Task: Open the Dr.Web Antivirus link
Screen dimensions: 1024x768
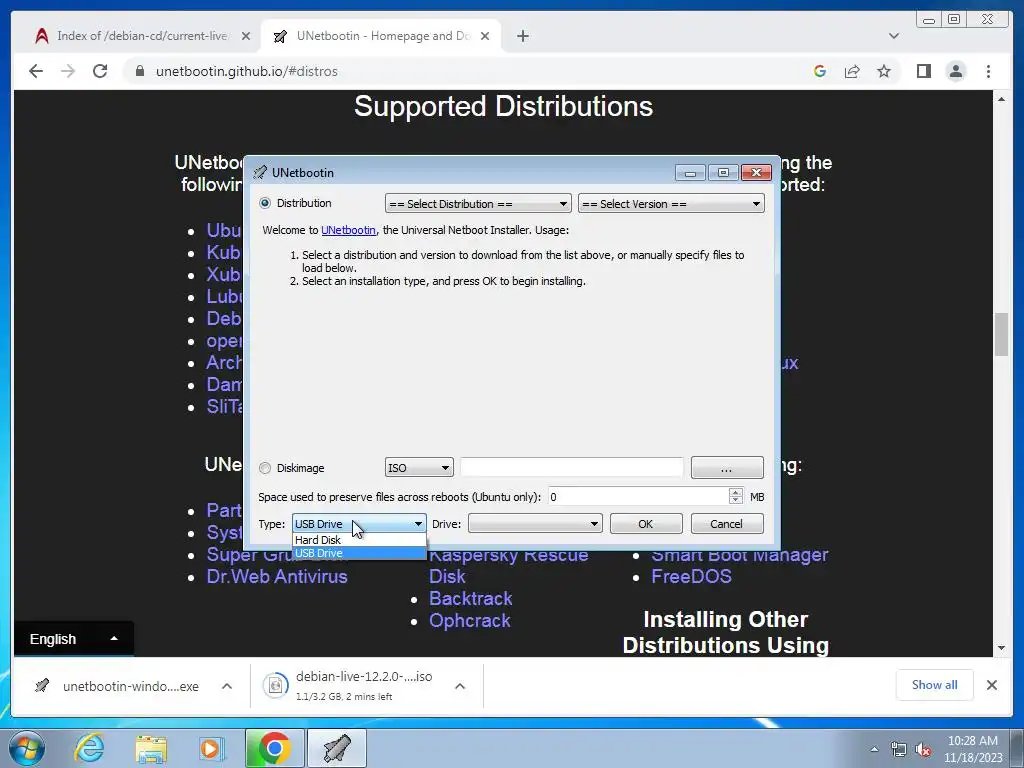Action: tap(277, 577)
